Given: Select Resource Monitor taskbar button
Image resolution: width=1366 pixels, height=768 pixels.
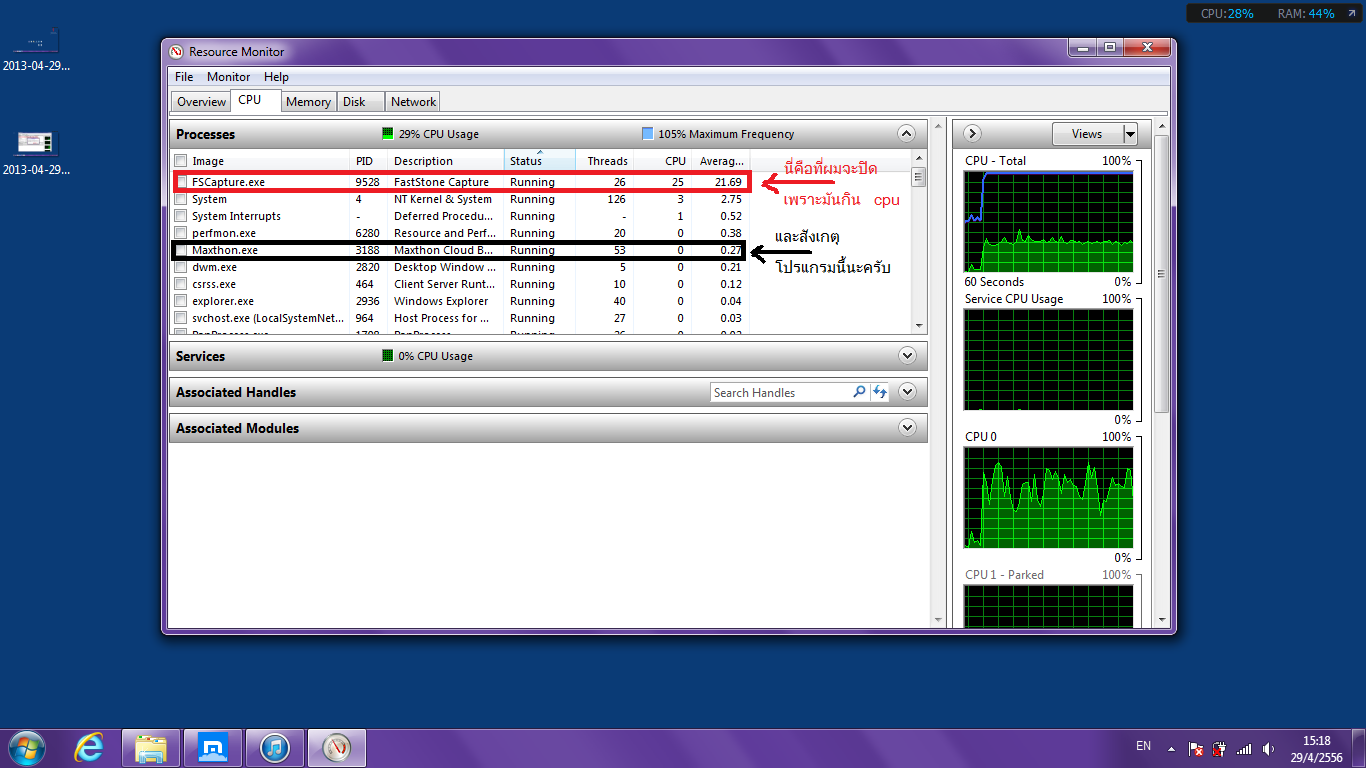Looking at the screenshot, I should [337, 747].
